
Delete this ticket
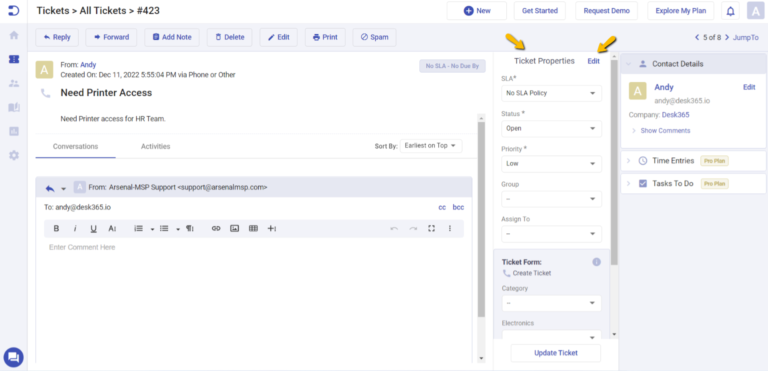230,37
